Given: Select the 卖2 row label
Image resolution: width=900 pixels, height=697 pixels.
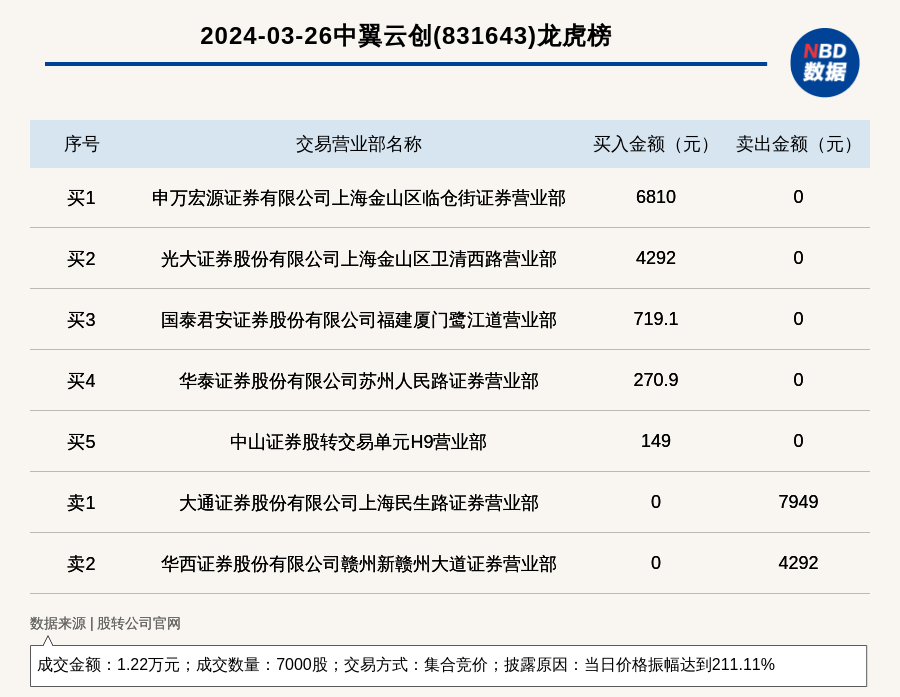Looking at the screenshot, I should 81,564.
